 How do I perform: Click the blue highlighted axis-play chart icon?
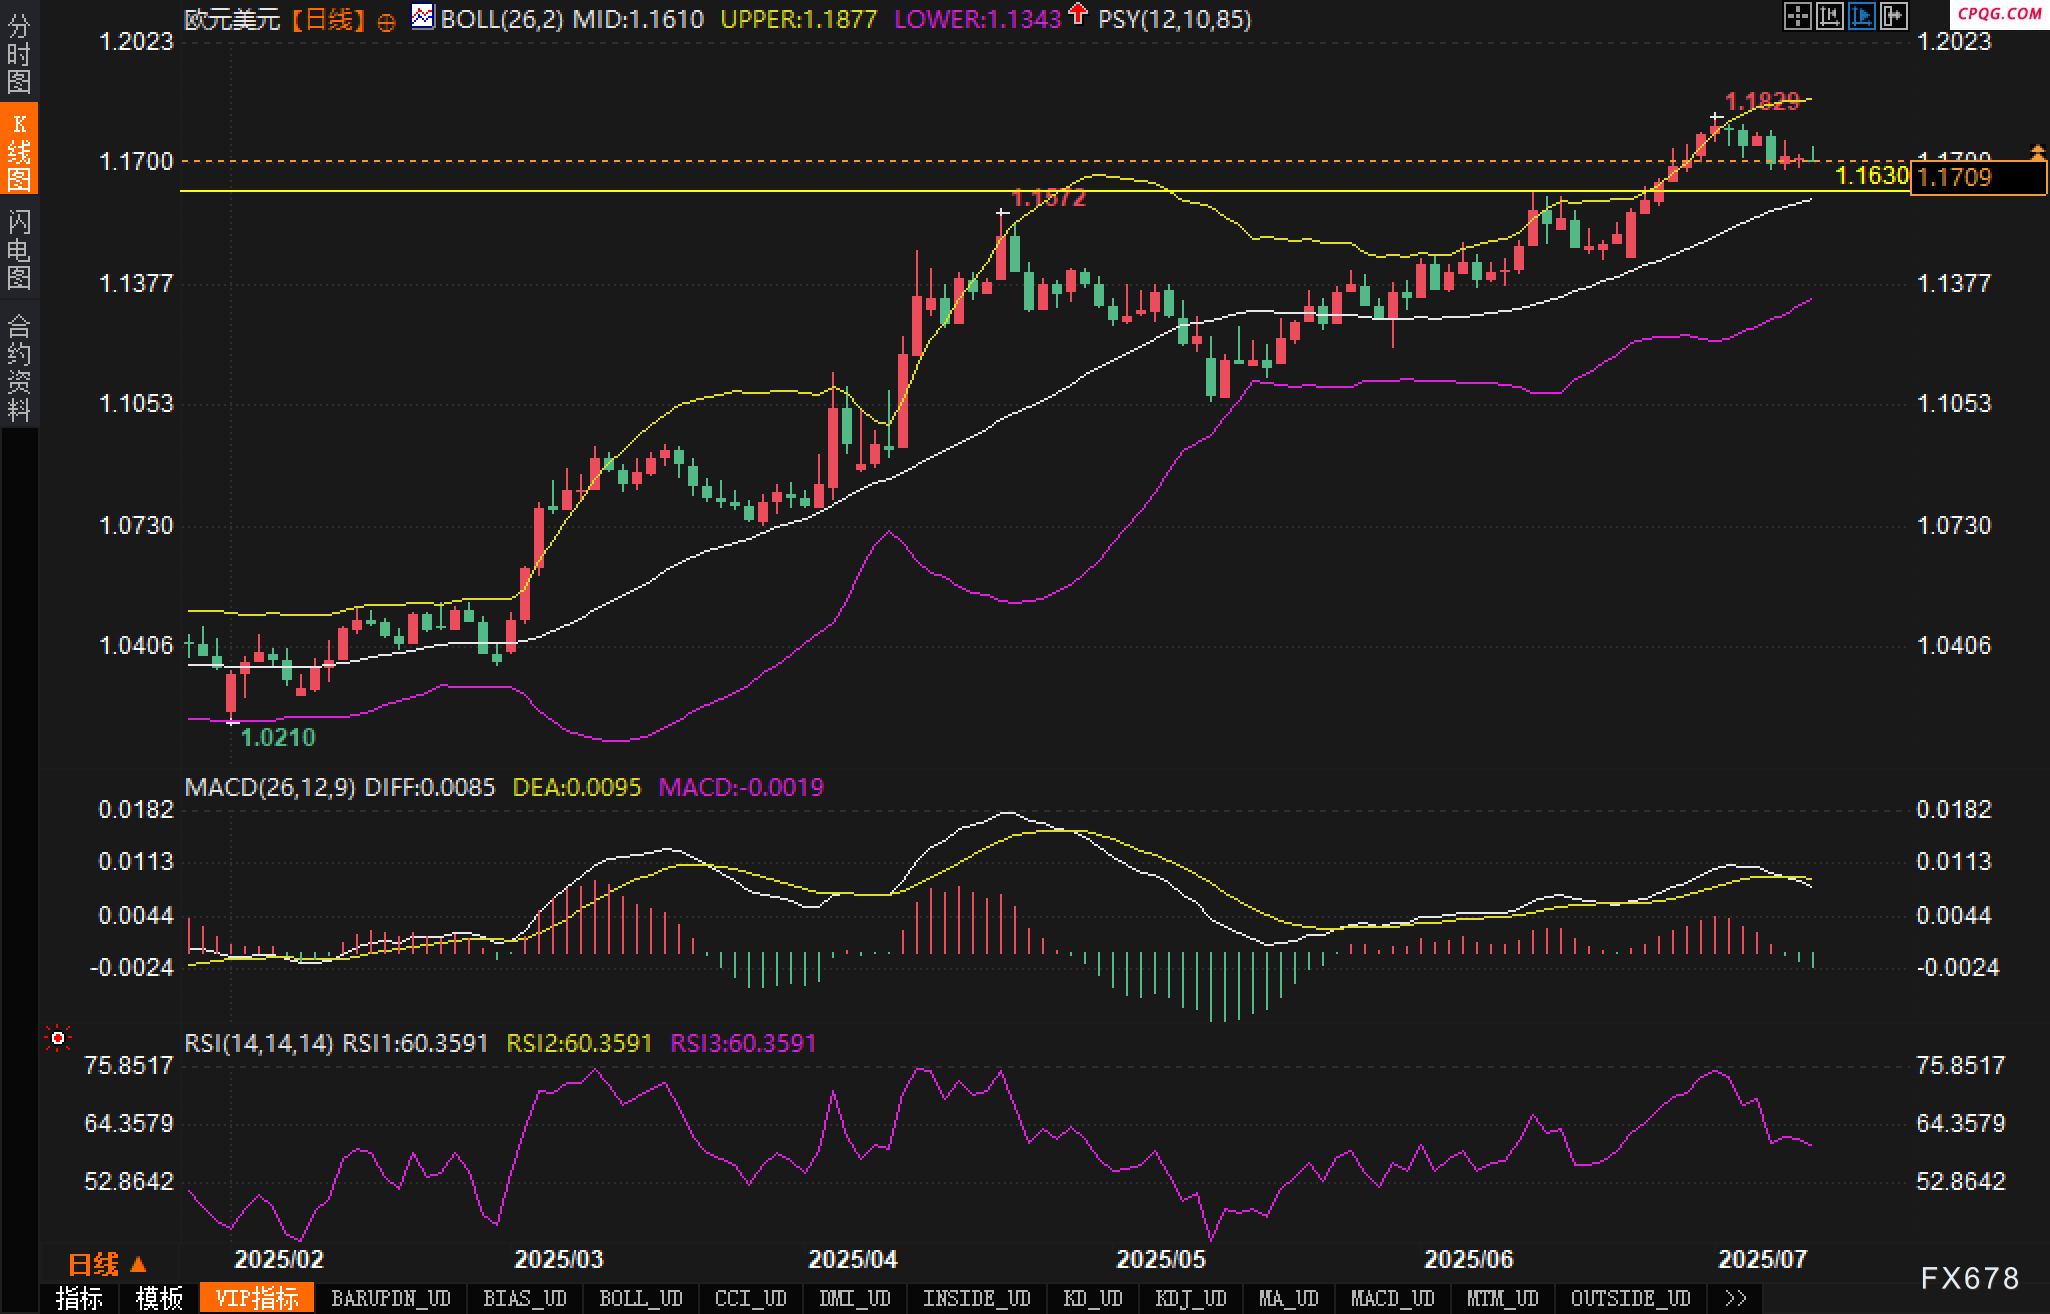tap(1861, 16)
